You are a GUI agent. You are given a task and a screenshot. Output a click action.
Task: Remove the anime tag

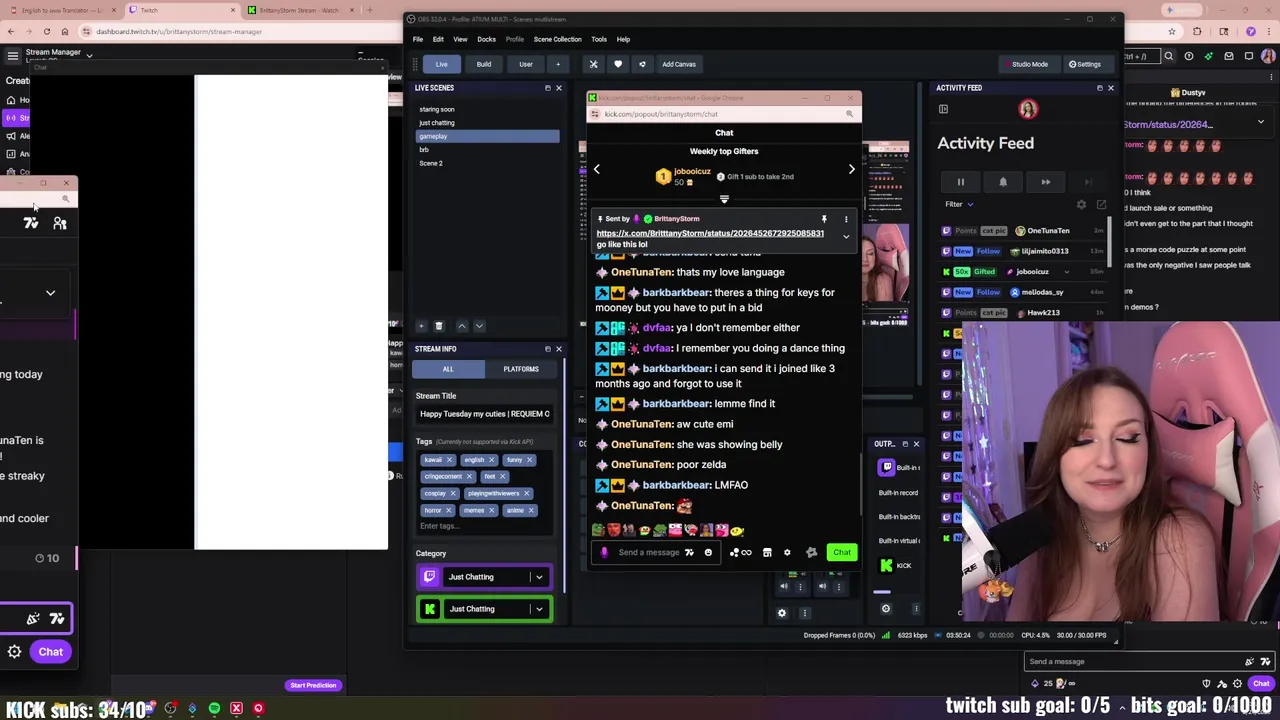tap(531, 510)
